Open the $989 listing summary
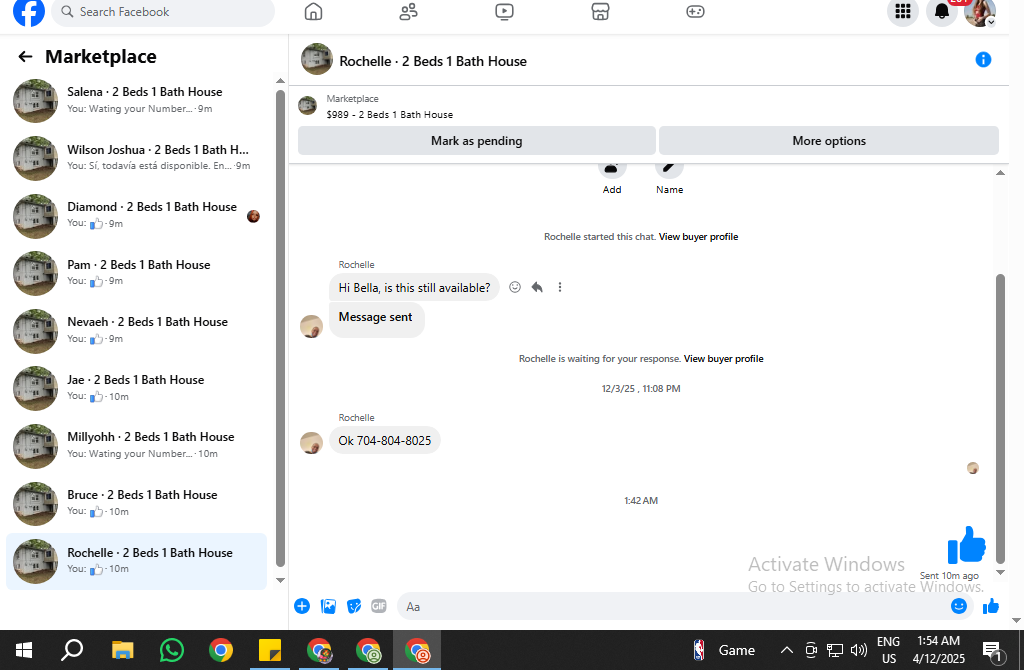 [x=389, y=114]
